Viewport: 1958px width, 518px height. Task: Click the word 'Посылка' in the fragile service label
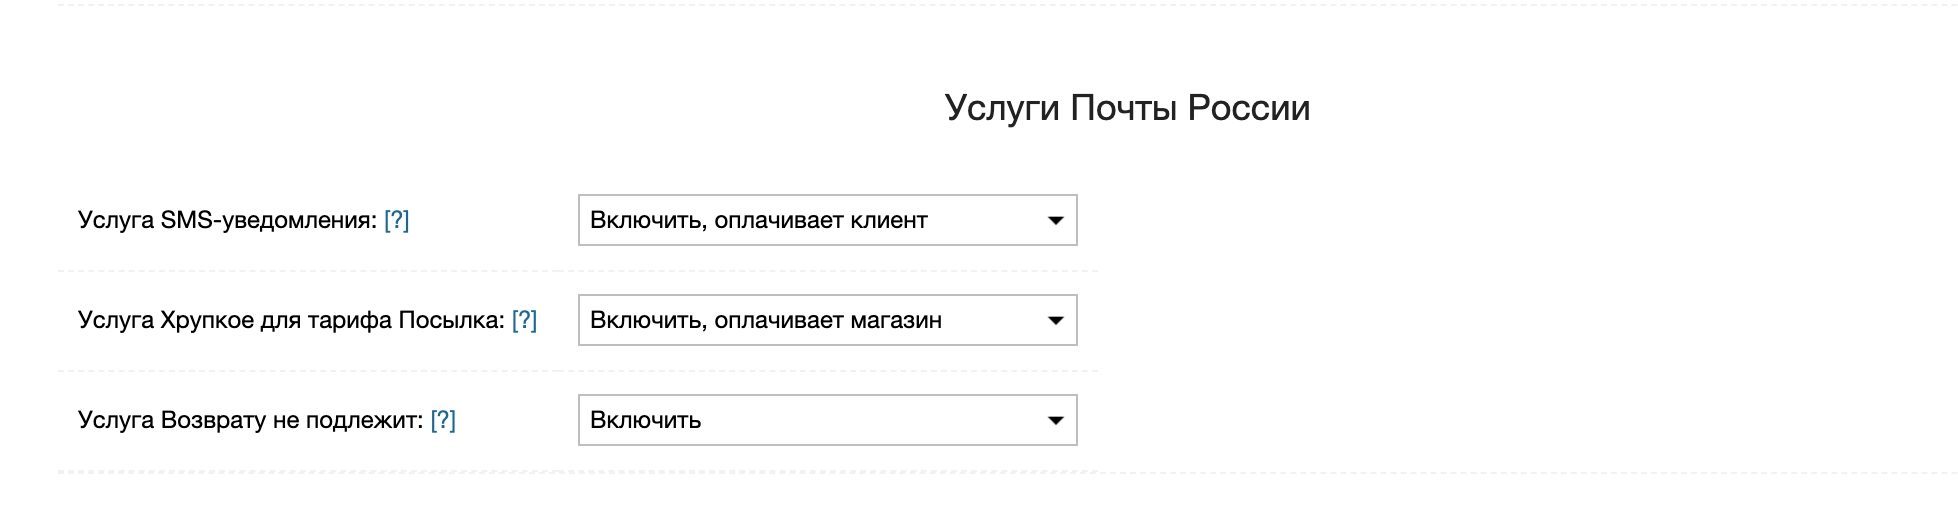pos(450,320)
